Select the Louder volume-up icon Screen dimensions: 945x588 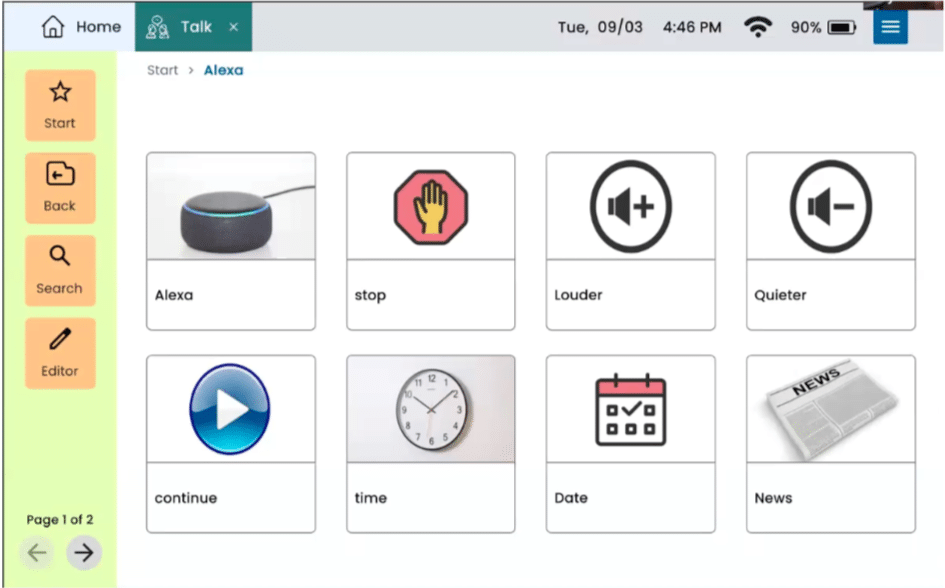pos(630,207)
